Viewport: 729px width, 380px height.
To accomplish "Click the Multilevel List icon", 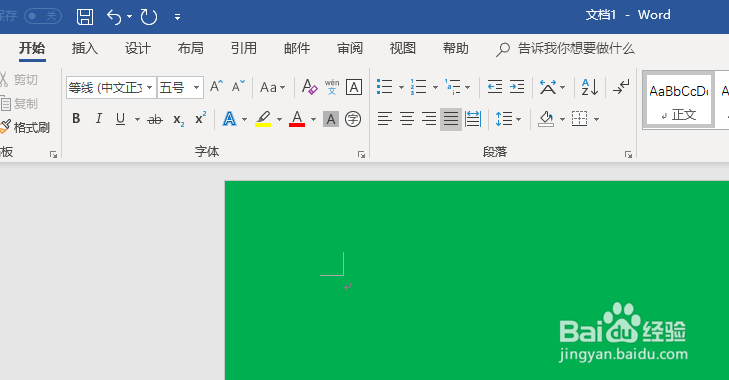I will coord(453,87).
